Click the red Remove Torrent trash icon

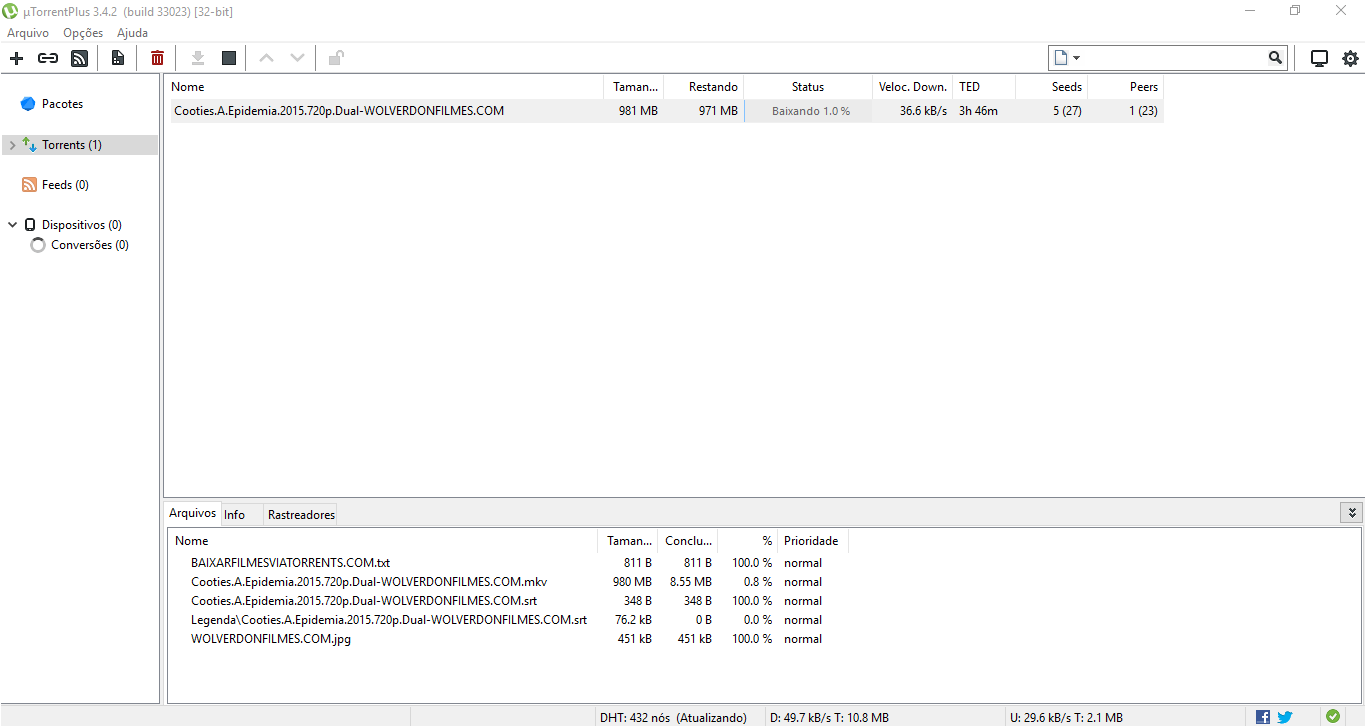coord(157,58)
